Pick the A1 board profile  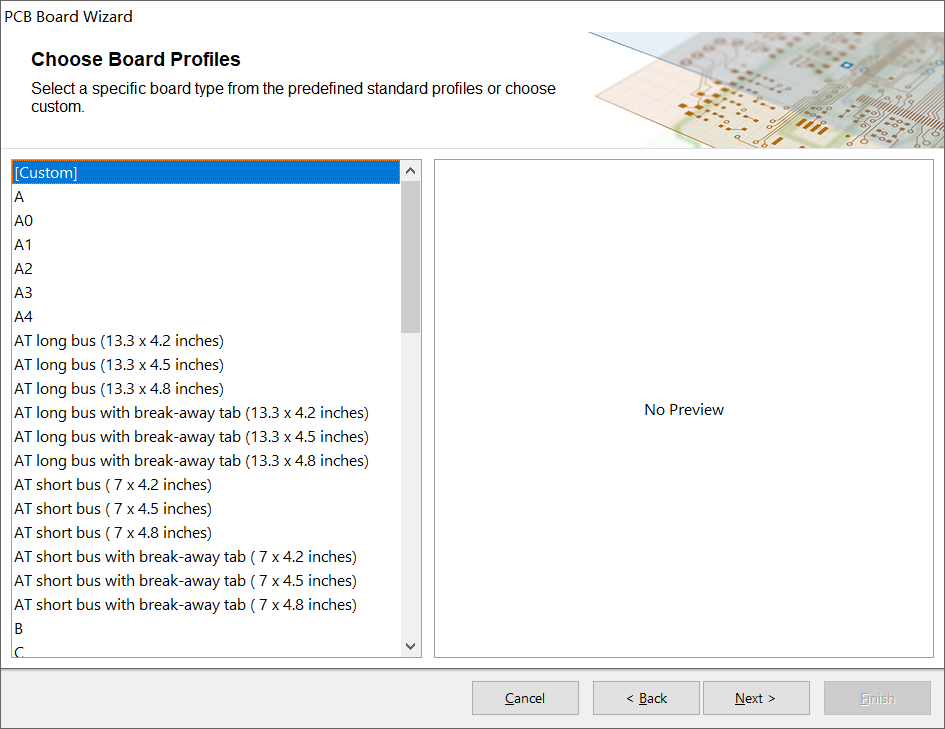[x=206, y=245]
